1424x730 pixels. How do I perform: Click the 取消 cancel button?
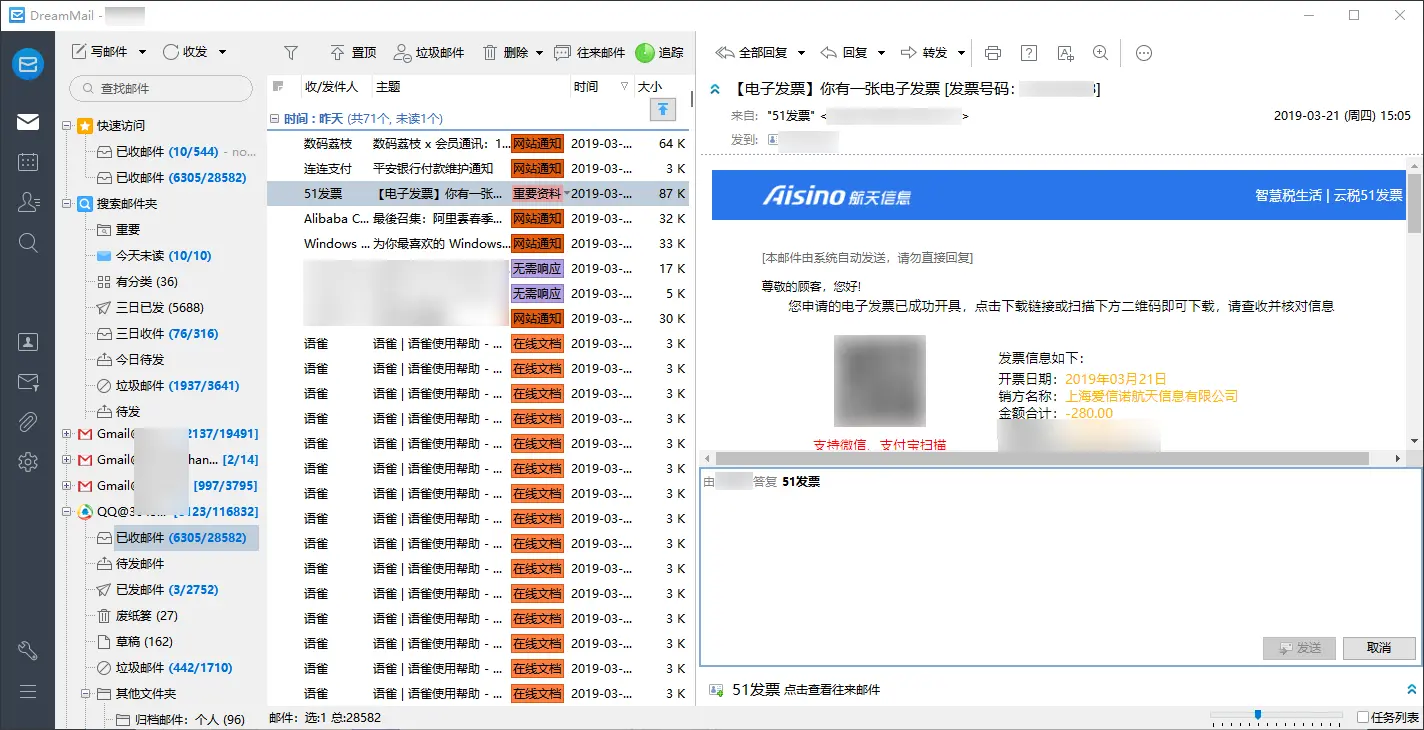pyautogui.click(x=1379, y=648)
